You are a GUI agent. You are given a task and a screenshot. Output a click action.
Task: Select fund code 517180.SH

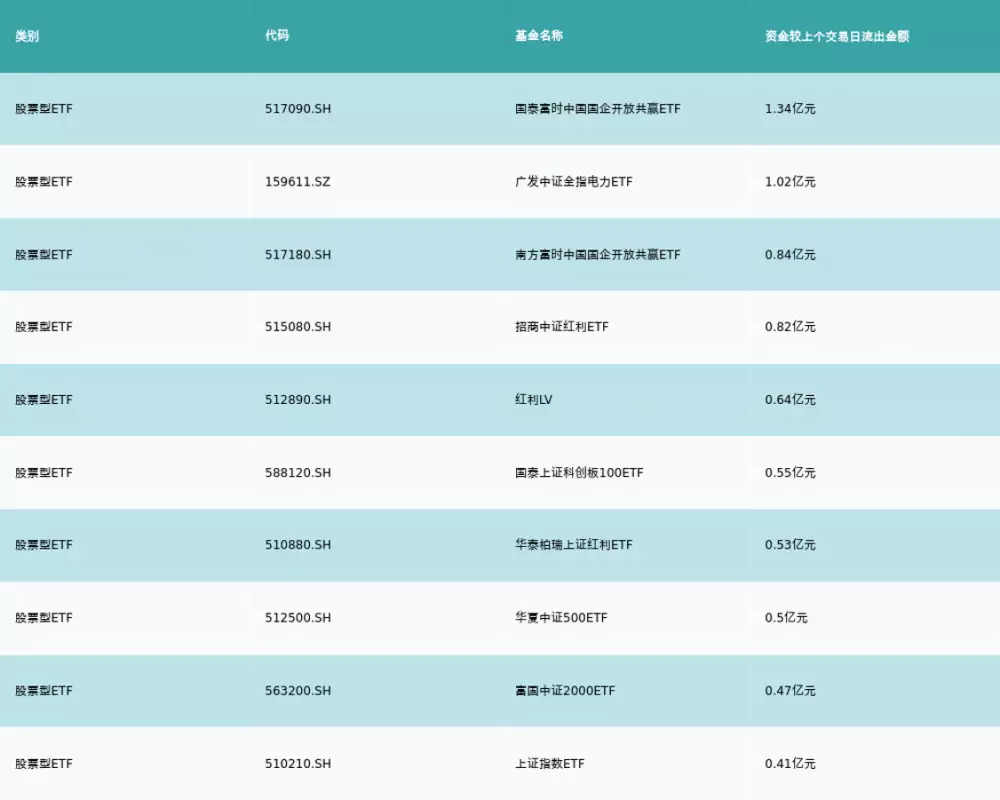[x=298, y=255]
